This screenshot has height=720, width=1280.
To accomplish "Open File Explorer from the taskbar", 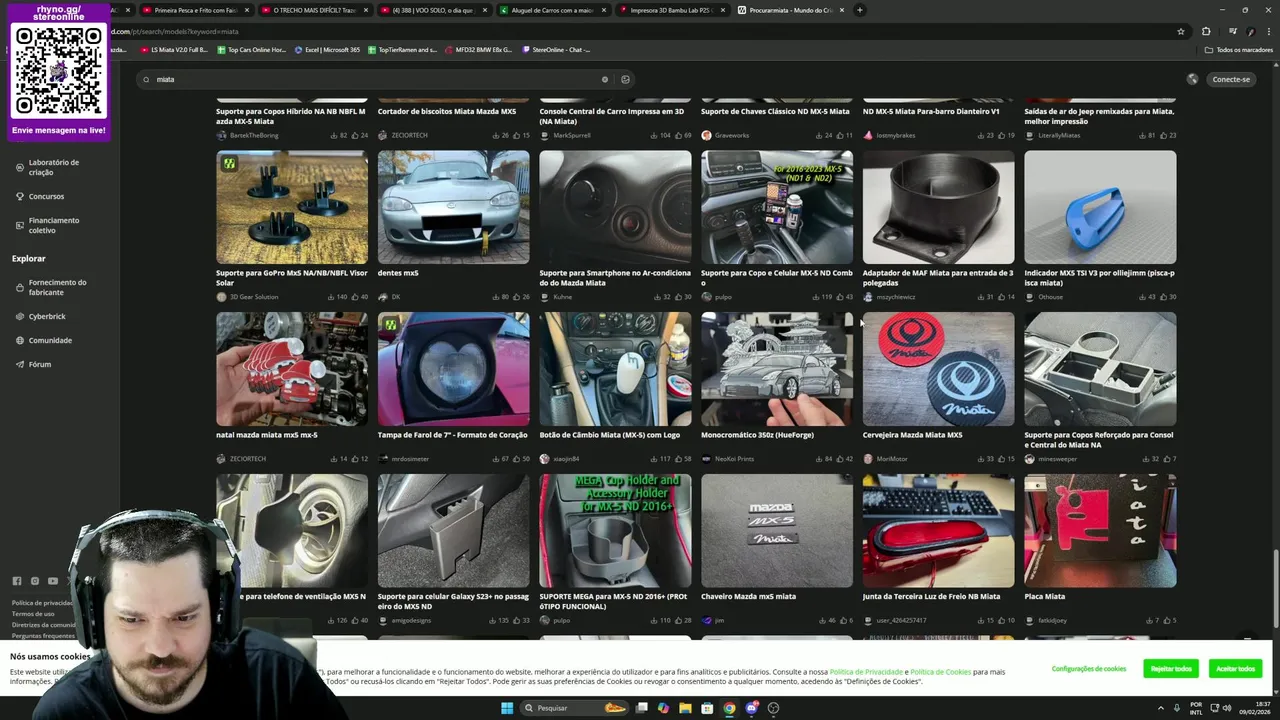I will [685, 708].
